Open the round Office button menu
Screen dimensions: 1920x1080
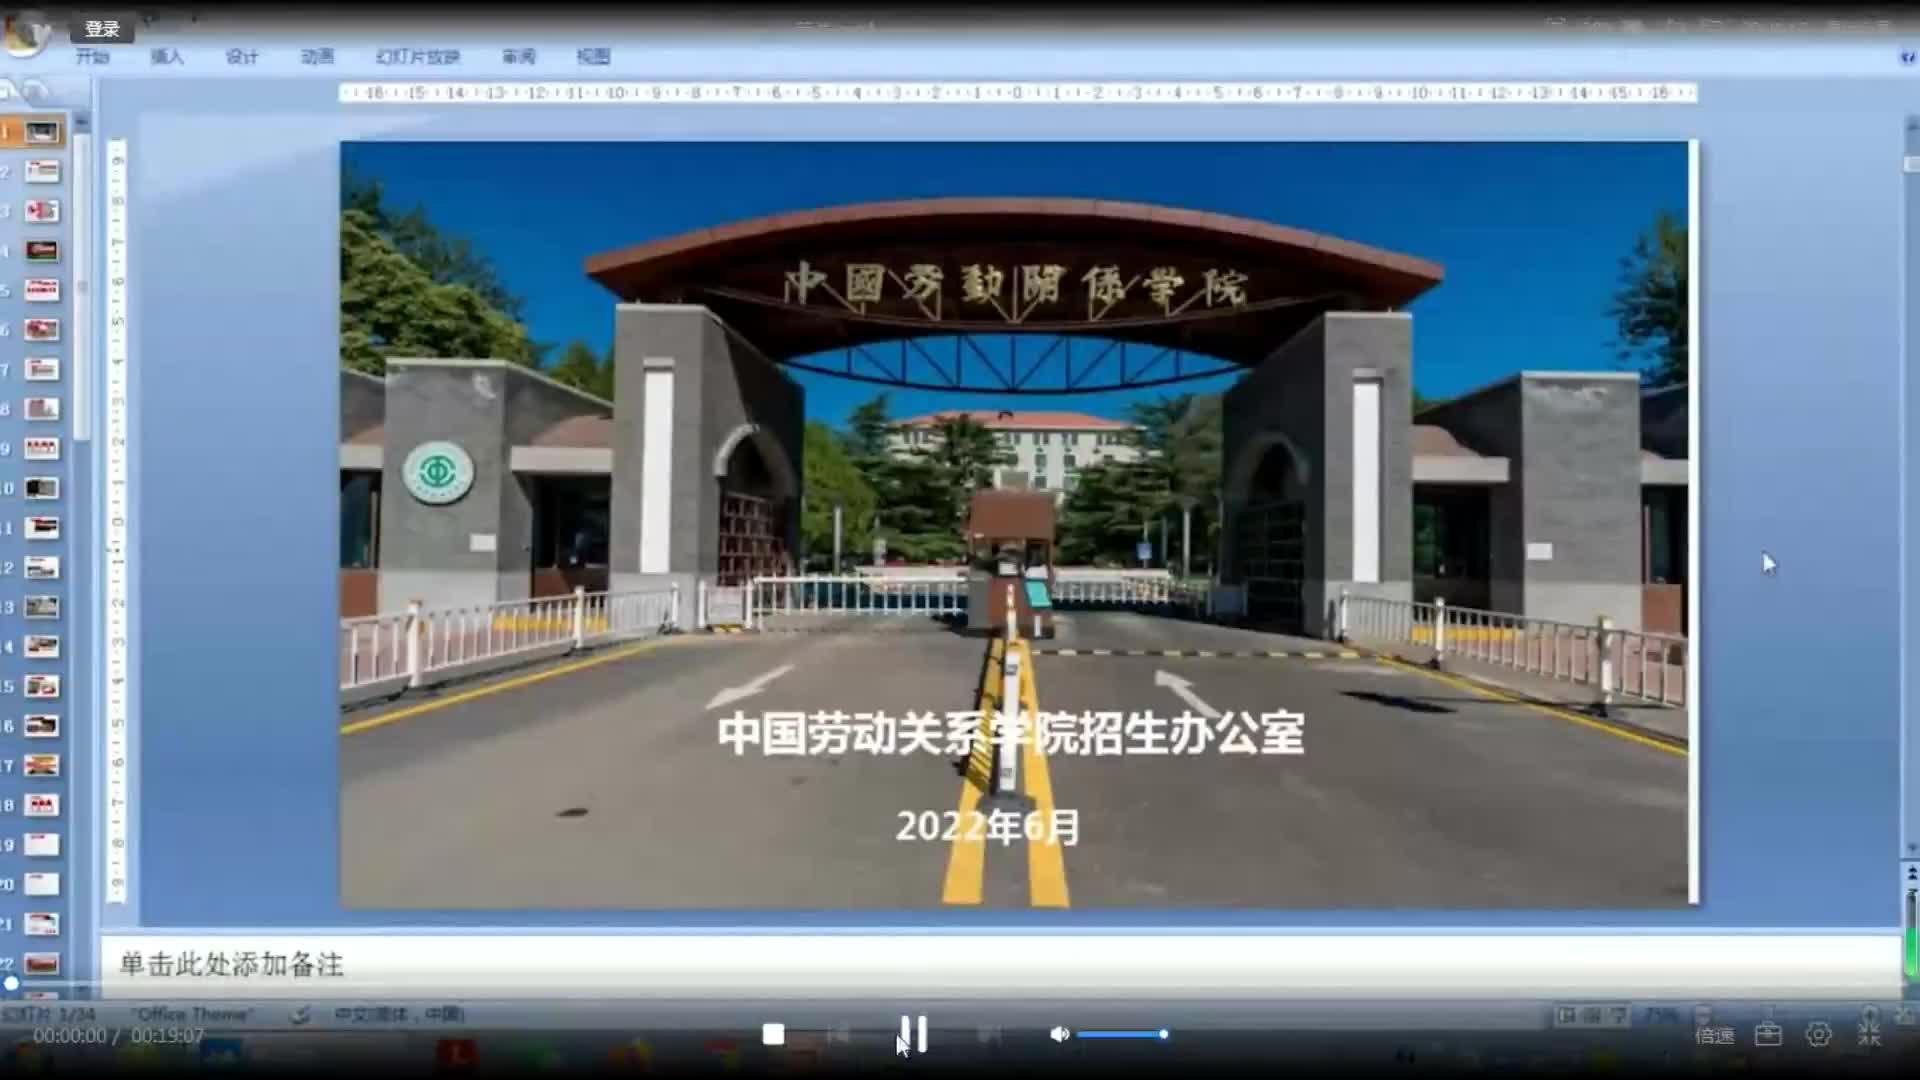coord(25,32)
